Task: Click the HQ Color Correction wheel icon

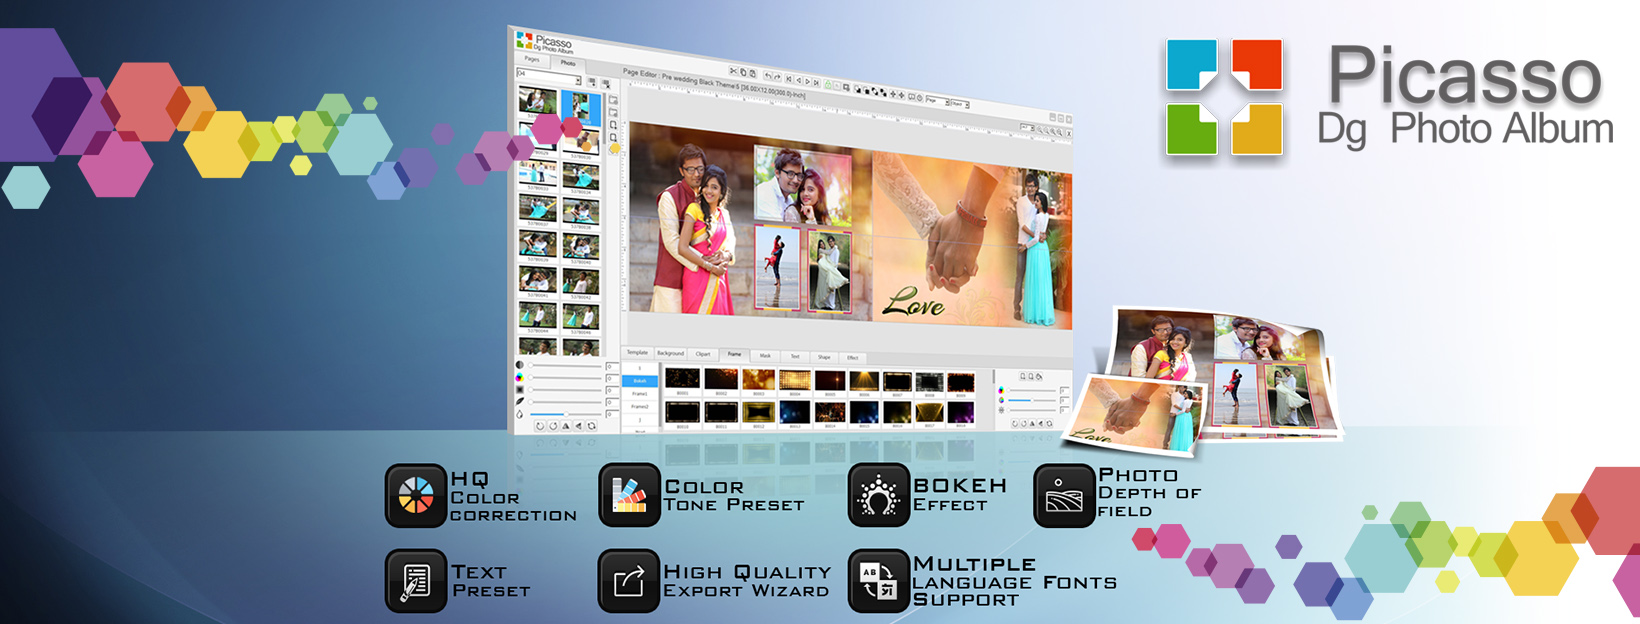Action: tap(416, 495)
